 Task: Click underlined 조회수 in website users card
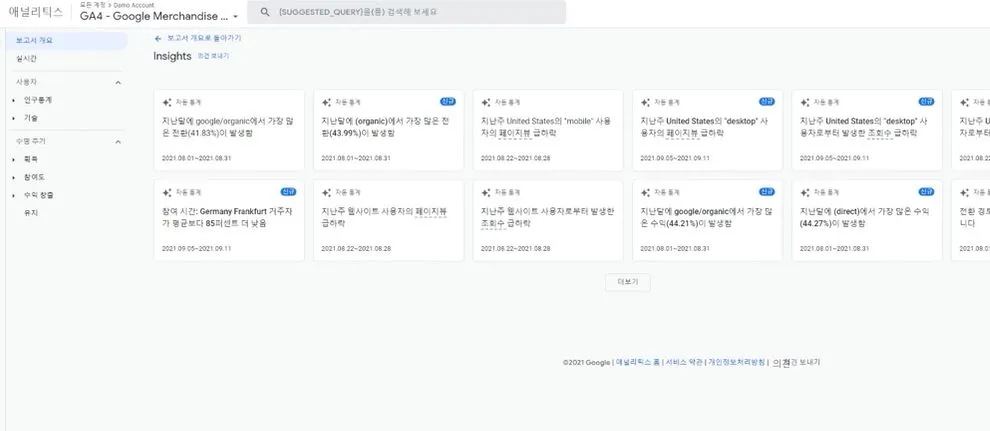[493, 223]
